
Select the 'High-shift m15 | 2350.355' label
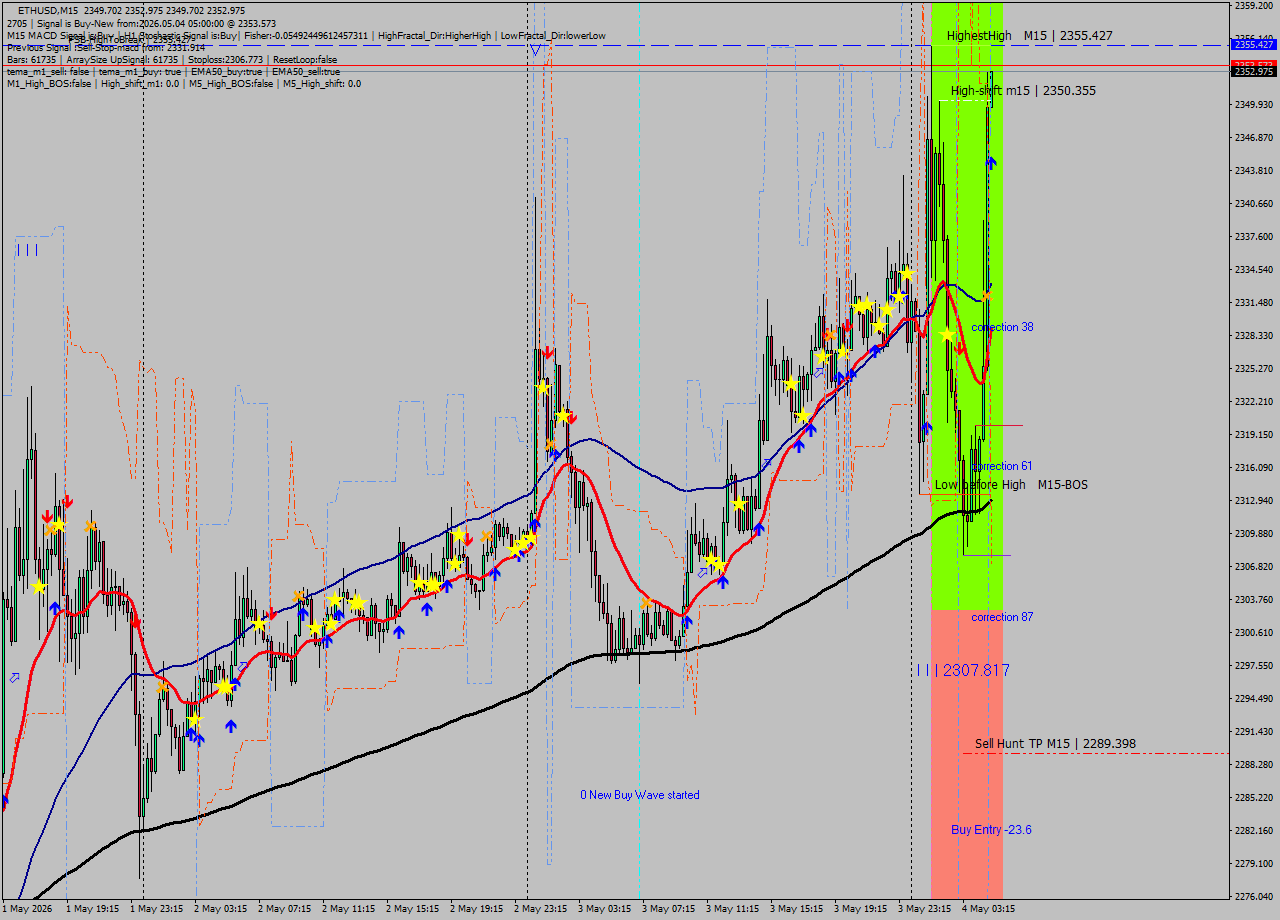pos(1023,91)
